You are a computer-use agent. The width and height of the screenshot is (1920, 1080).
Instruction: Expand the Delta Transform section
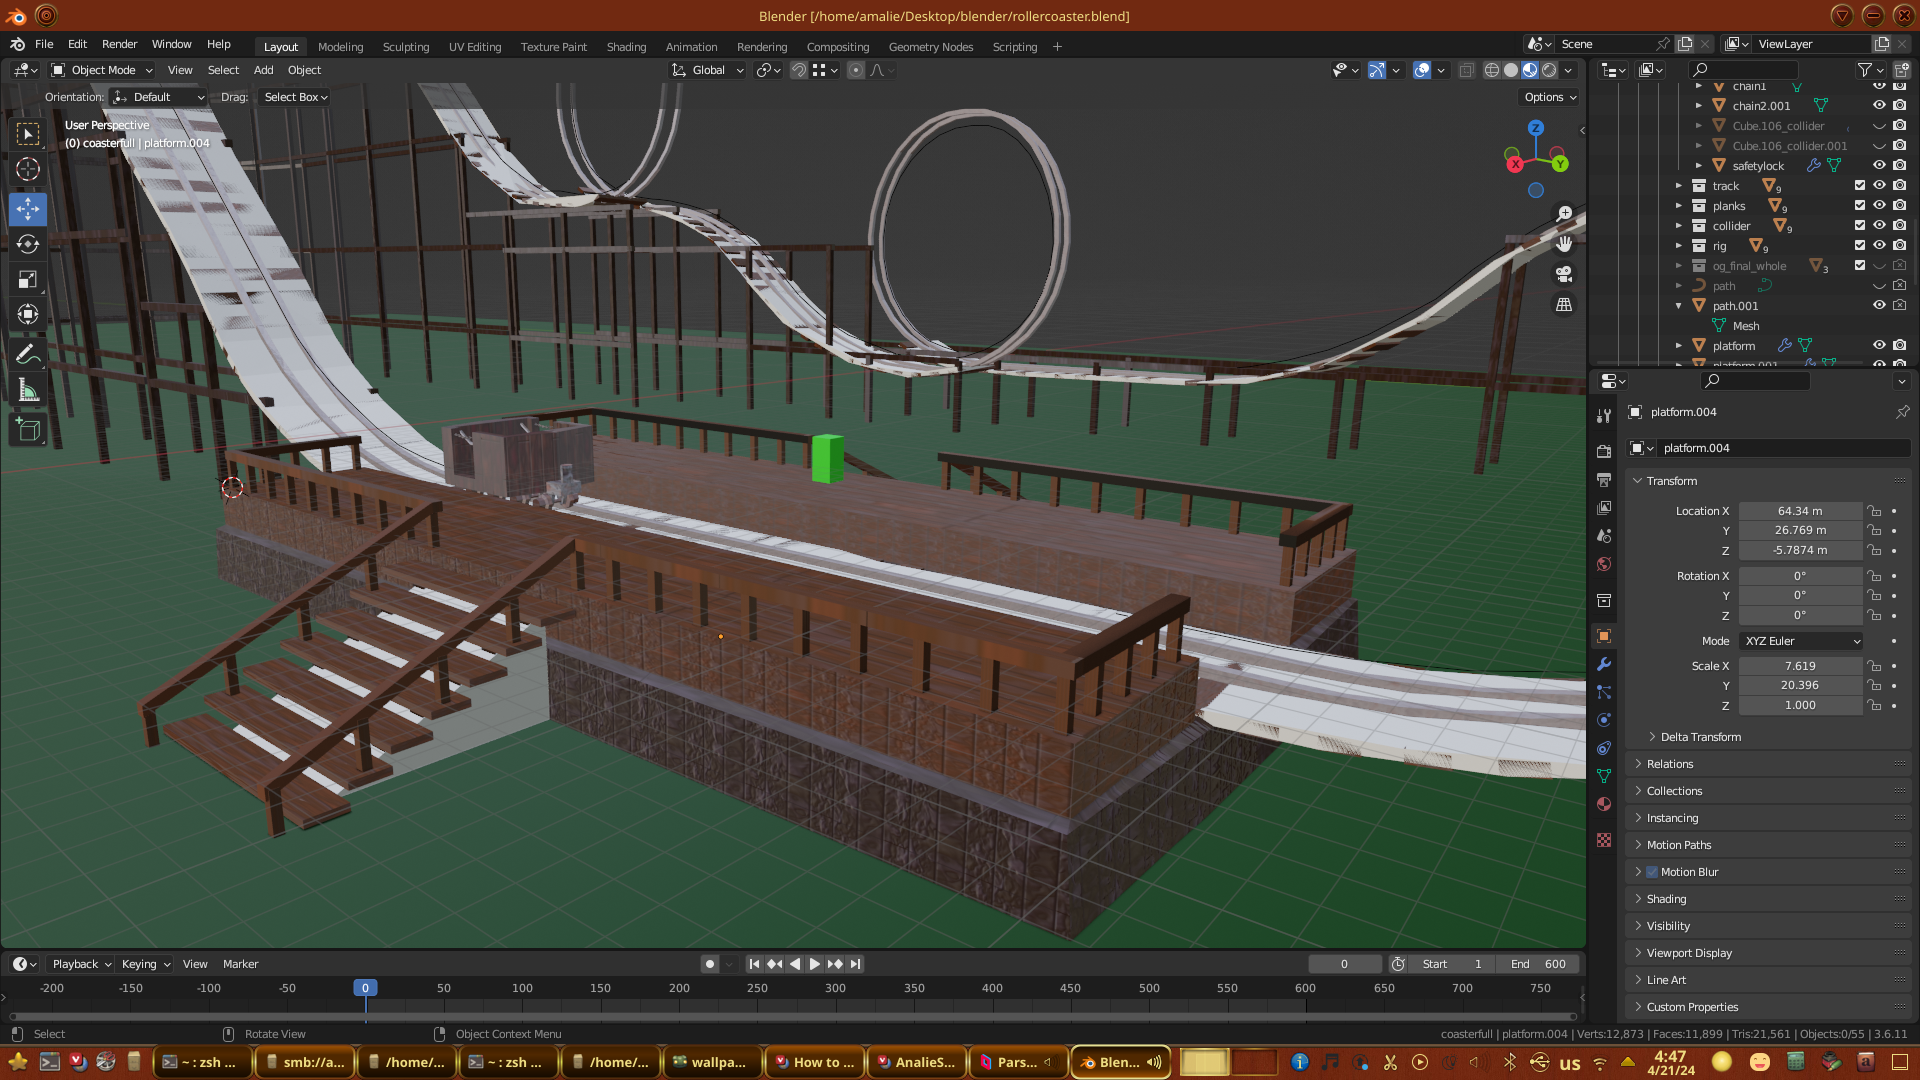click(1700, 737)
